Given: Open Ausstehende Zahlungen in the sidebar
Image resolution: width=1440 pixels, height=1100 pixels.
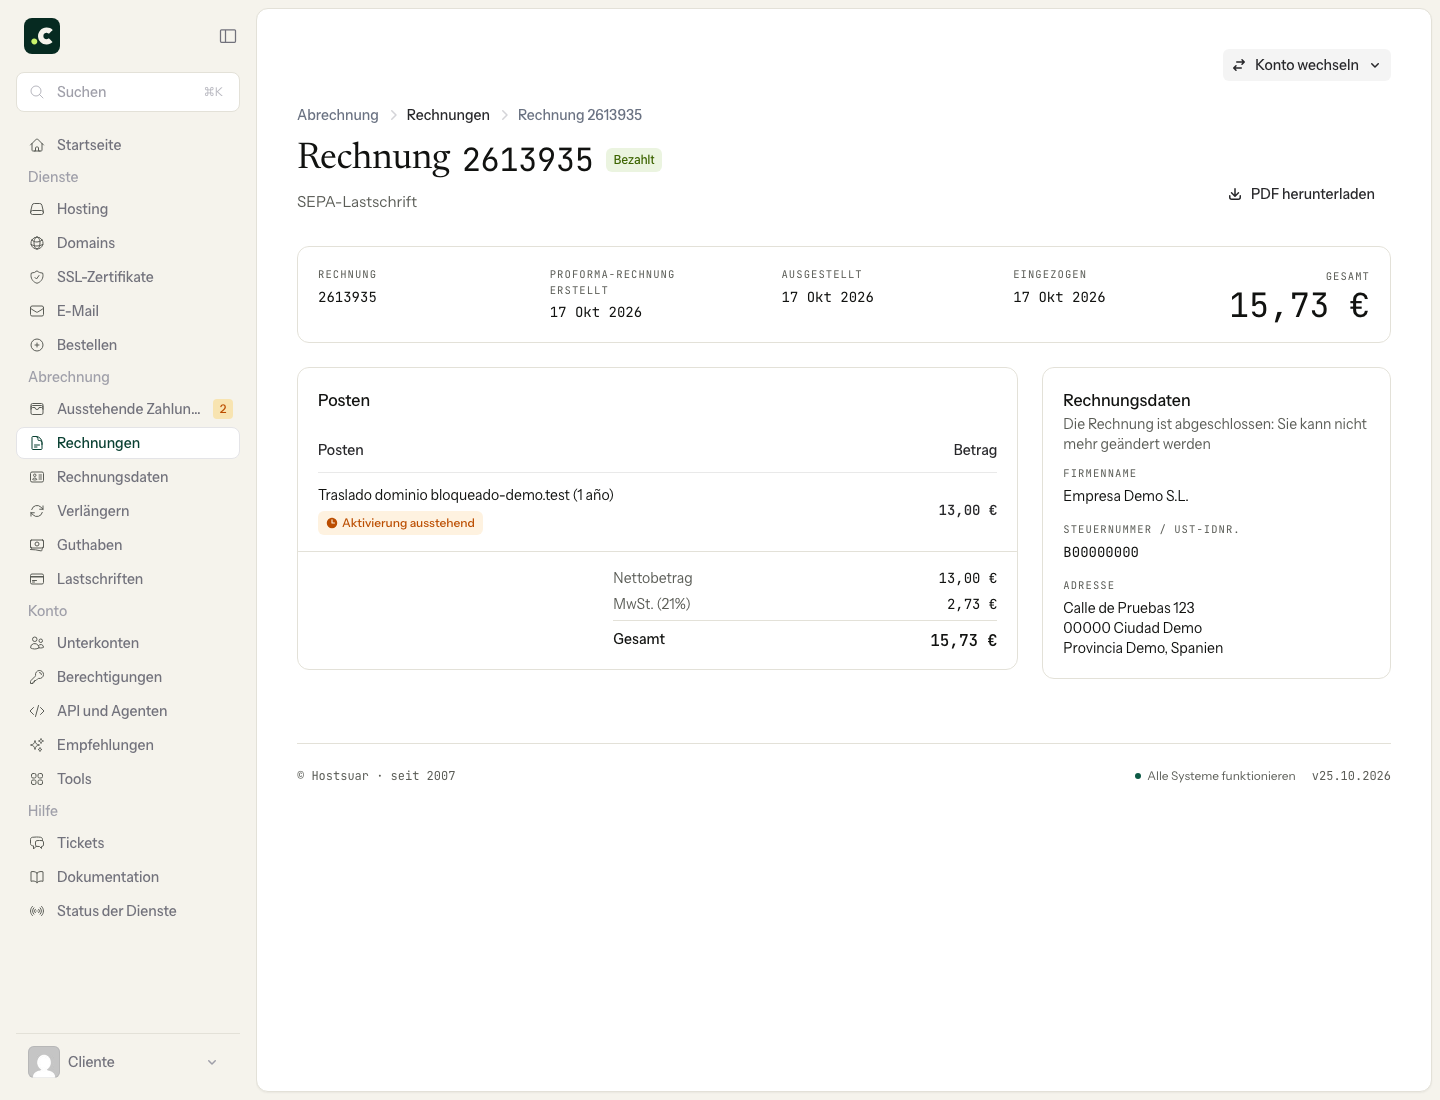Looking at the screenshot, I should tap(128, 409).
